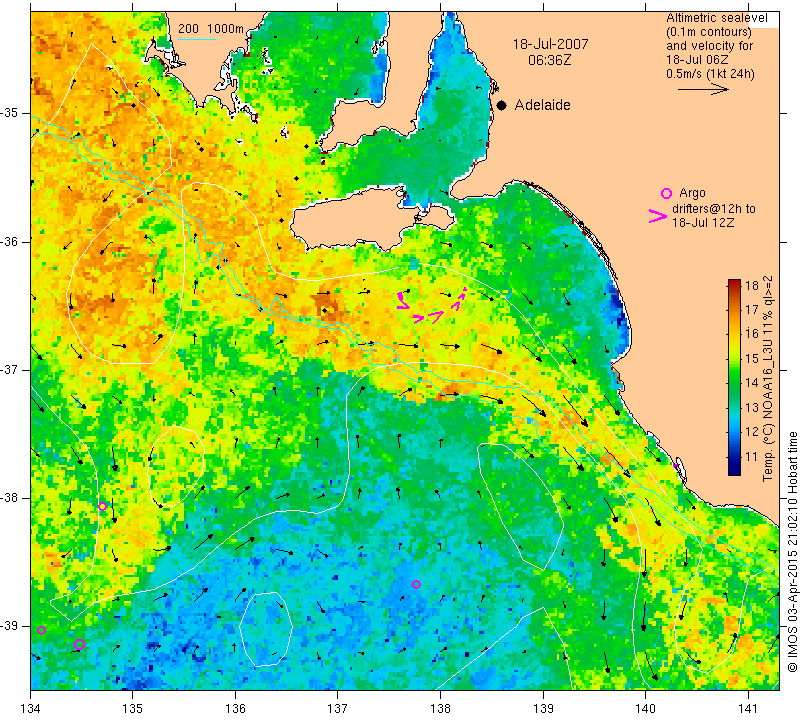Viewport: 800px width, 720px height.
Task: Click the longitude axis label '140'
Action: (645, 708)
